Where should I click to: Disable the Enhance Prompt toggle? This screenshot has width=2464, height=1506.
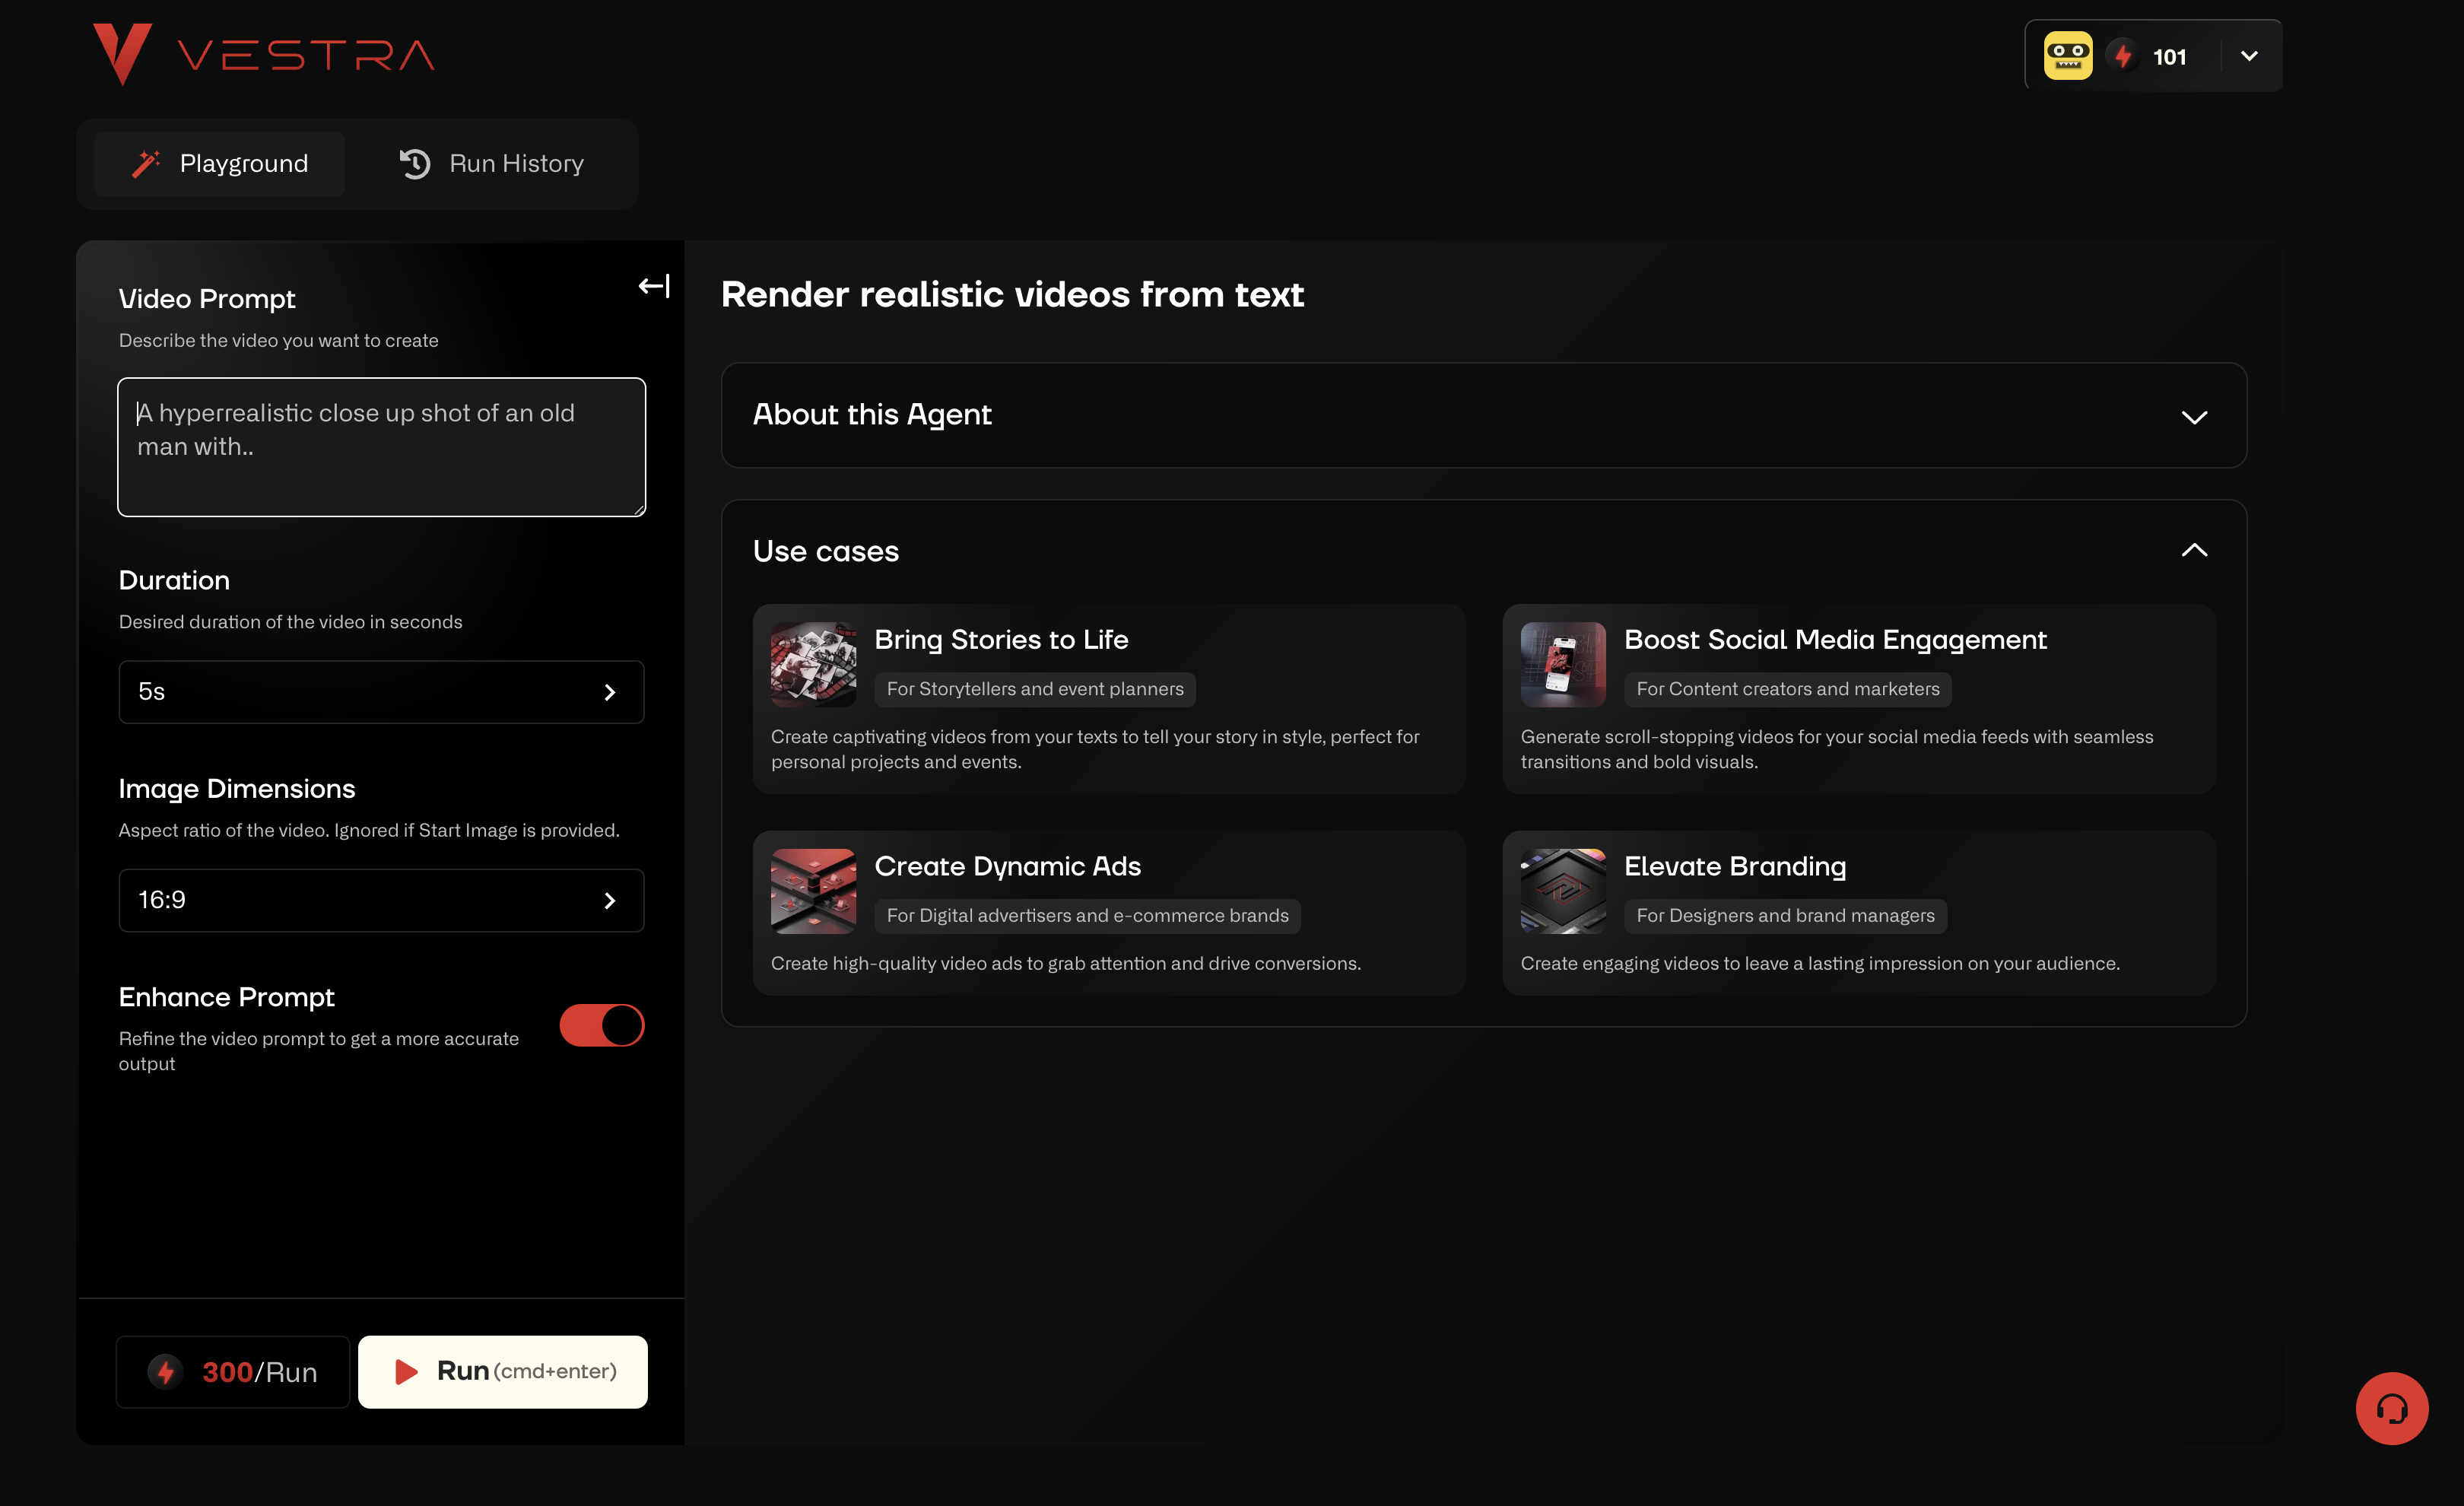tap(601, 1025)
